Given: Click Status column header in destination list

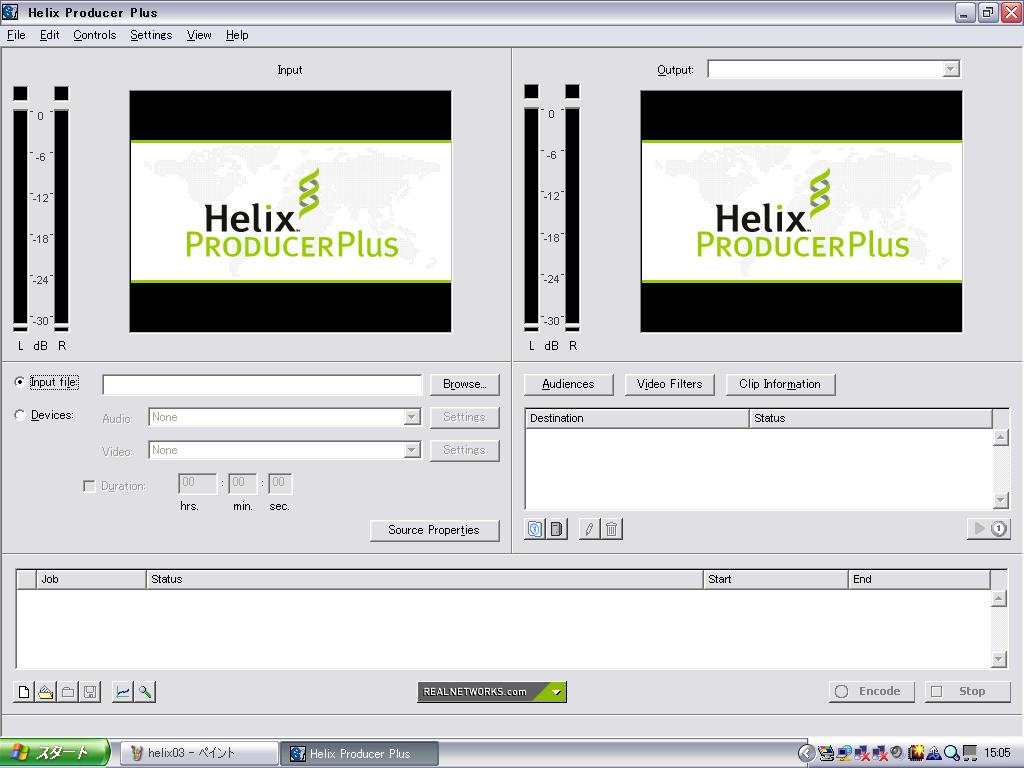Looking at the screenshot, I should coord(871,418).
